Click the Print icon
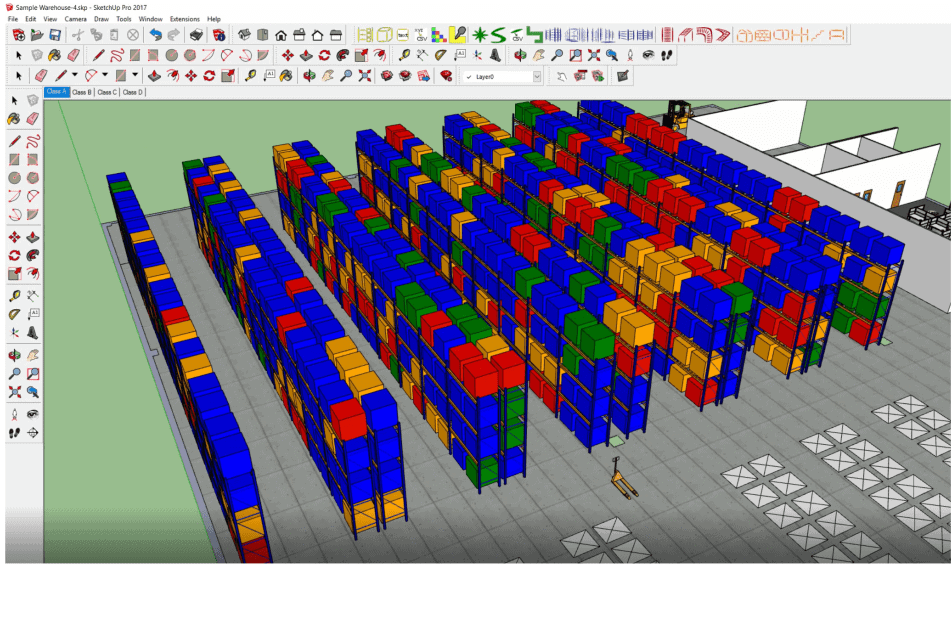 196,35
